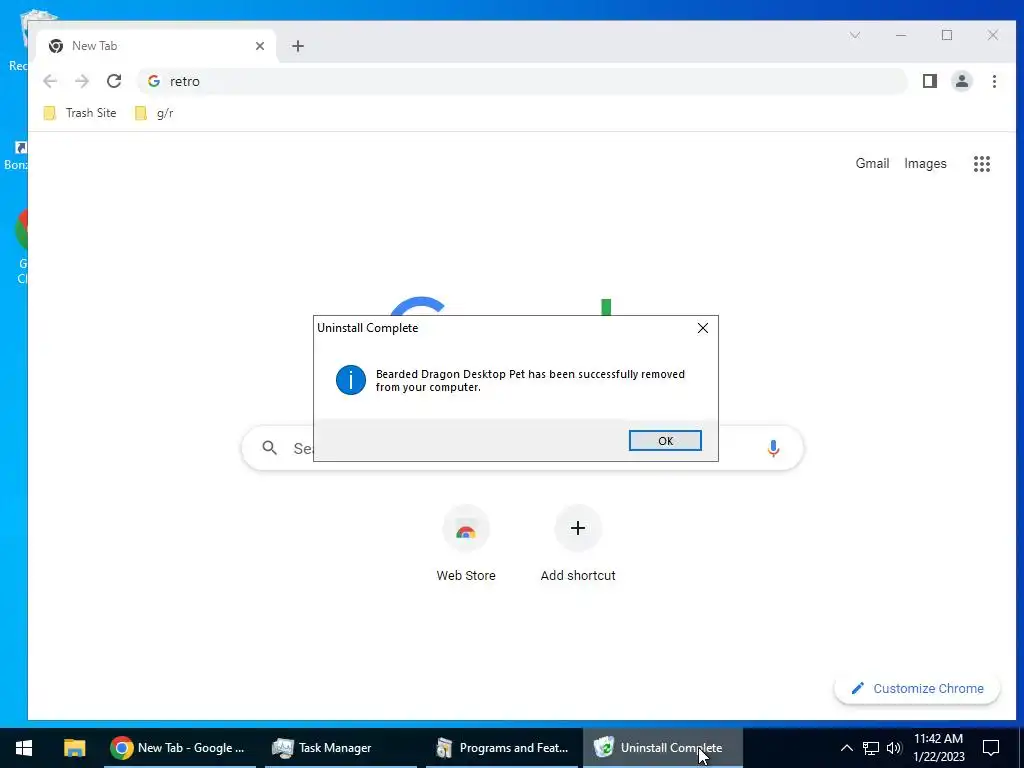Open Trash Site bookmark folder

[80, 113]
